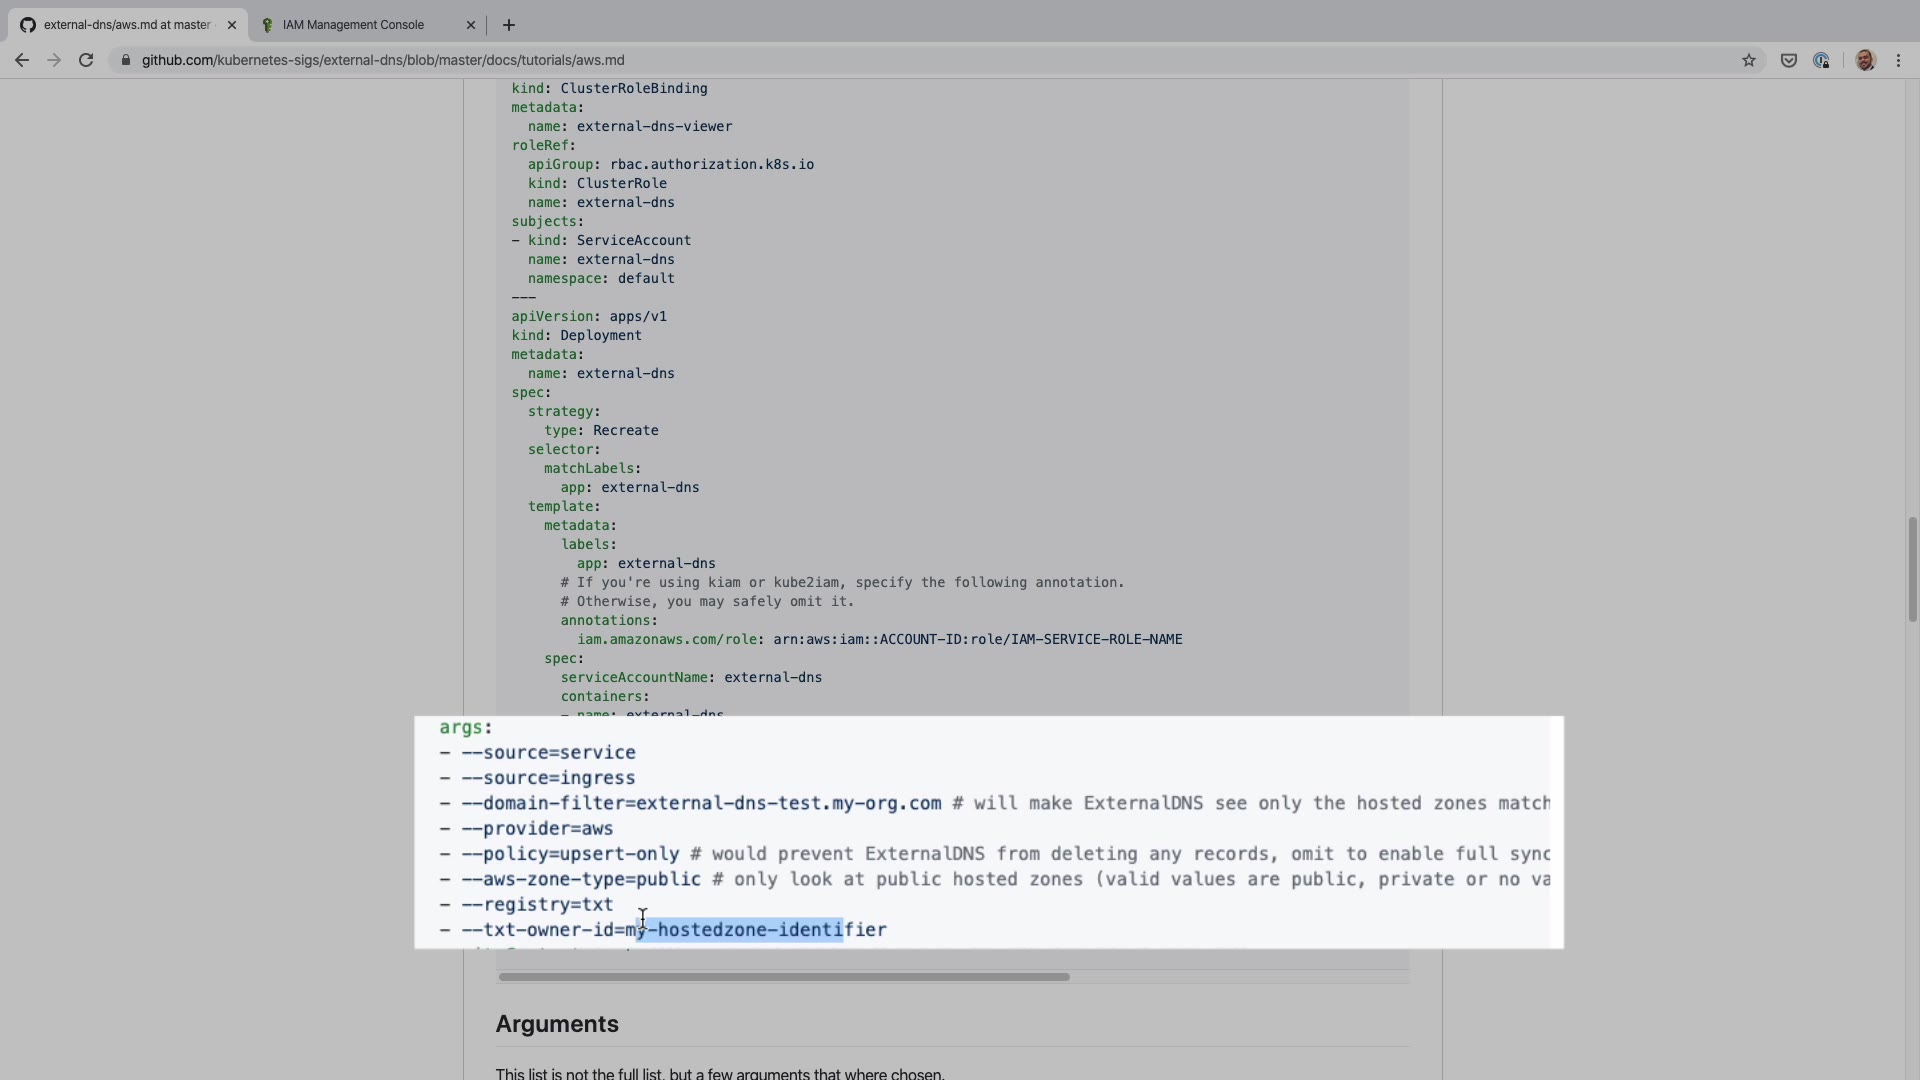This screenshot has width=1920, height=1080.
Task: Click the padlock site info icon
Action: click(125, 60)
